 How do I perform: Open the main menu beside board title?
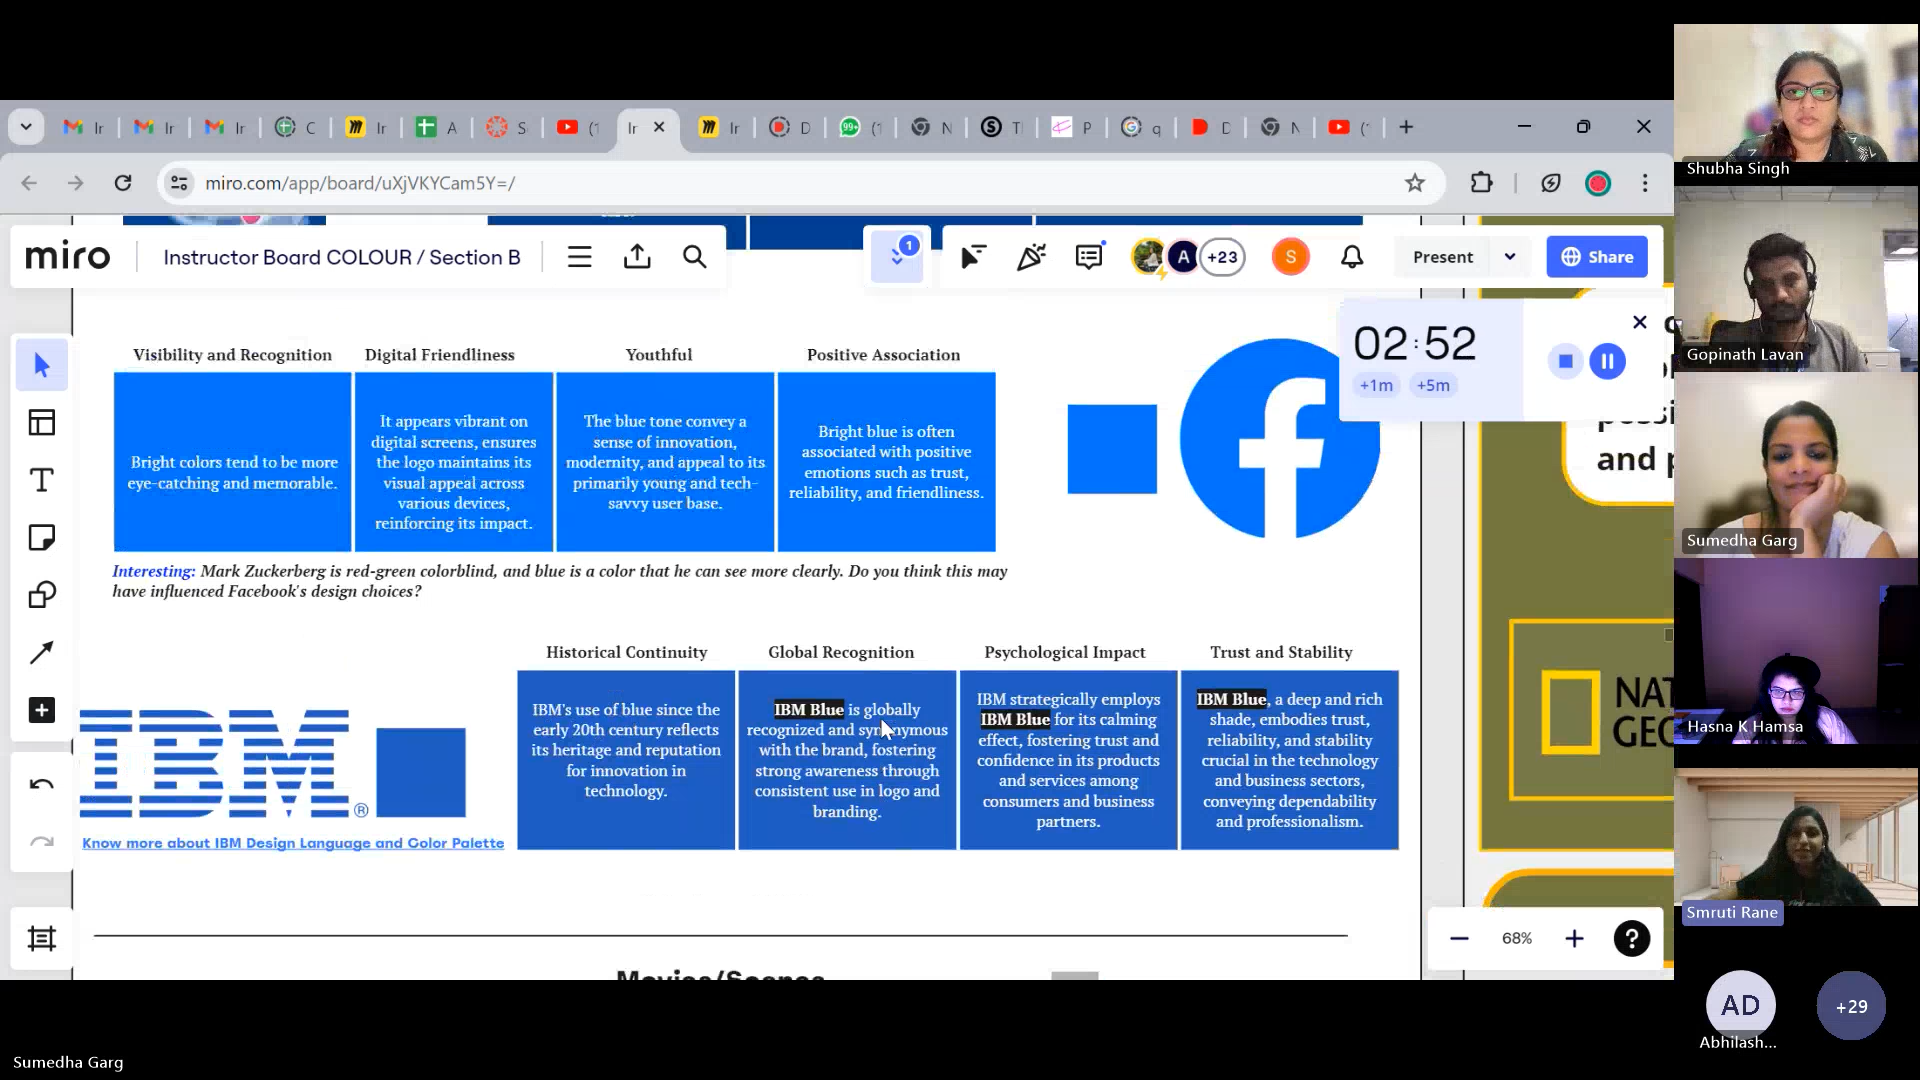click(x=580, y=256)
